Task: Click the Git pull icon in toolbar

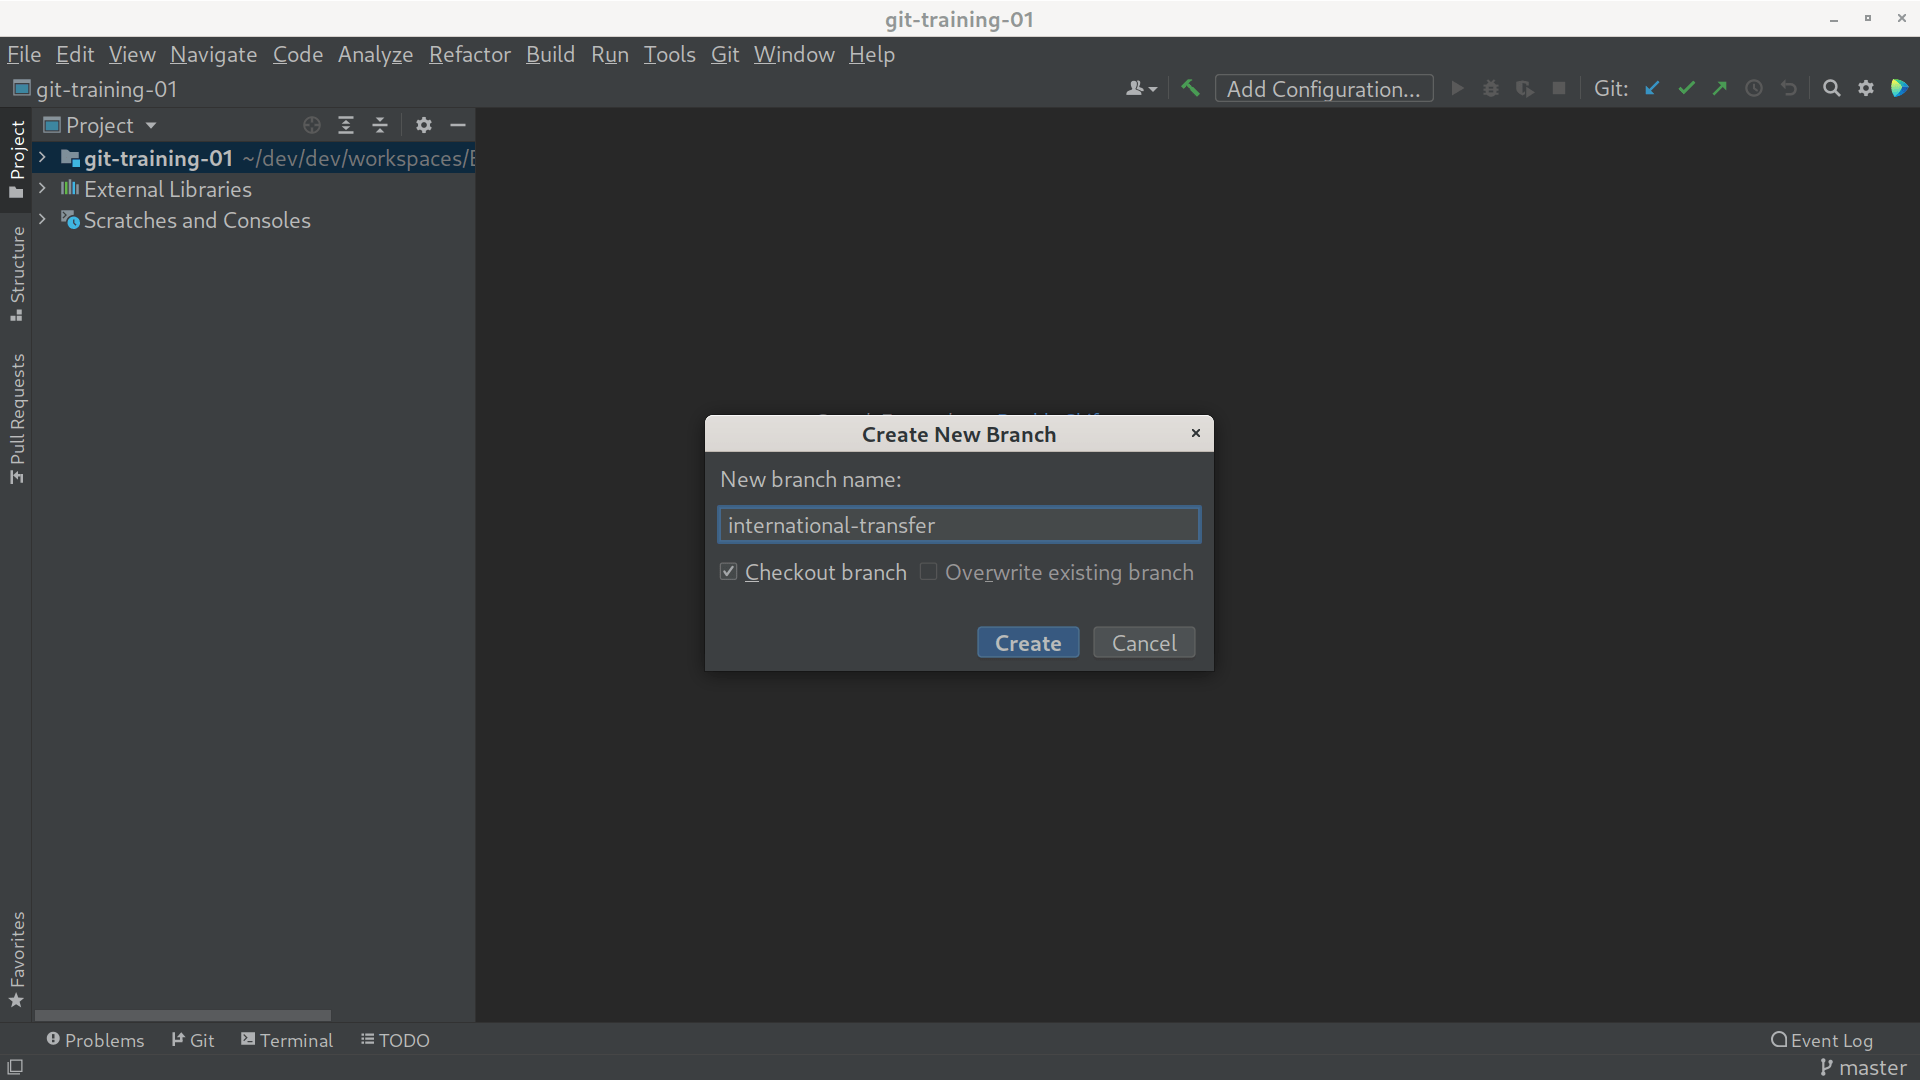Action: pos(1650,88)
